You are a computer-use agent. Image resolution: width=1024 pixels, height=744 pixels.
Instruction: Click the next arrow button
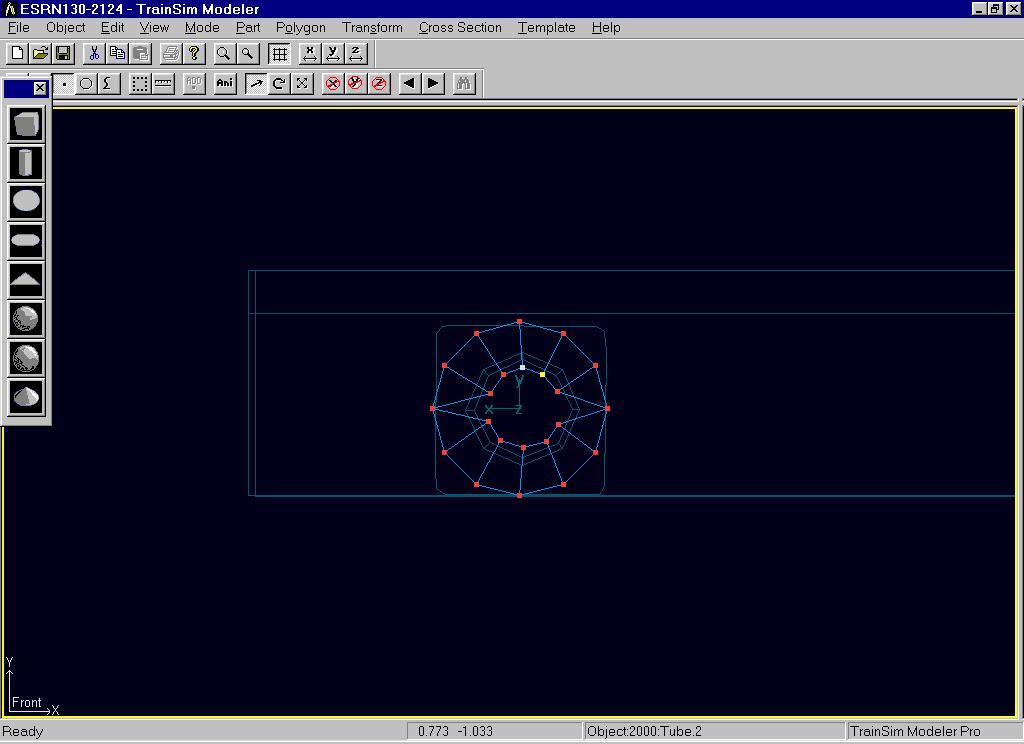(x=433, y=83)
